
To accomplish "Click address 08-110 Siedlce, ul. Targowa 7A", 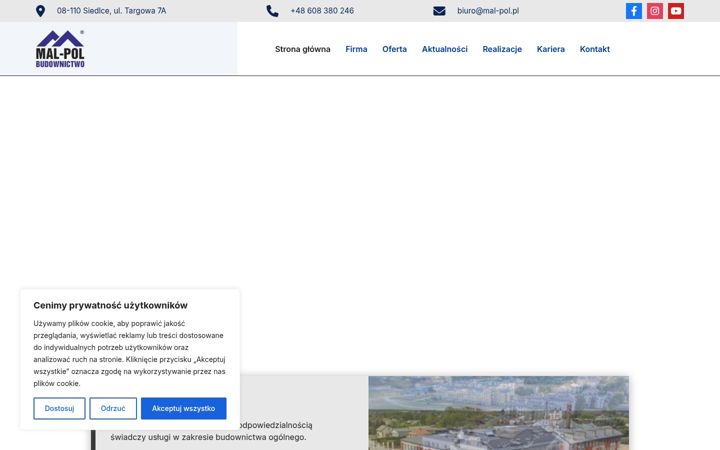I will tap(112, 11).
